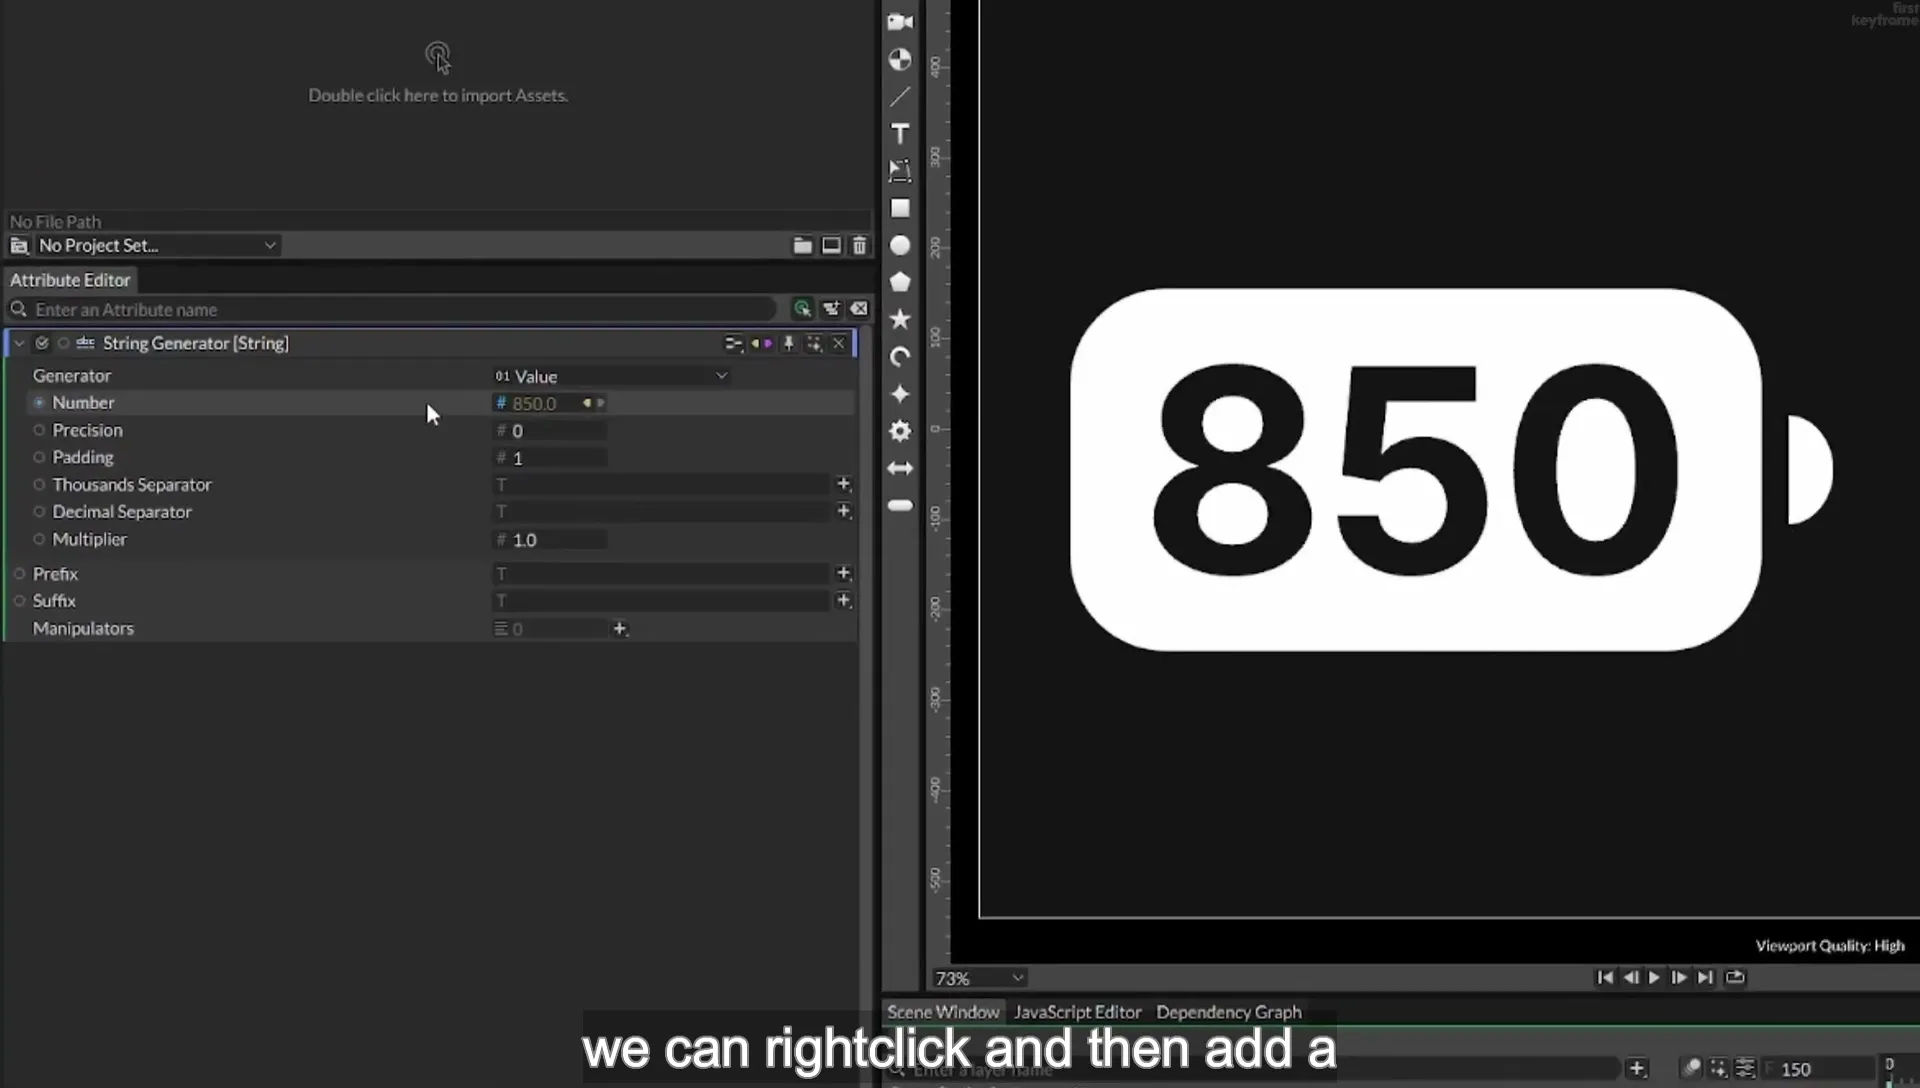Add a Manipulator with the plus button
The height and width of the screenshot is (1088, 1920).
point(620,629)
